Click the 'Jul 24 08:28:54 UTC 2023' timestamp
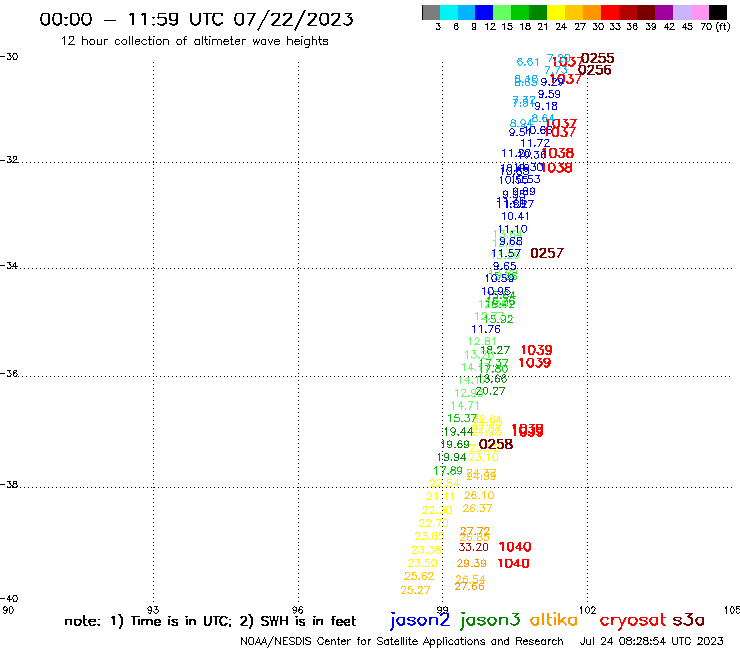Viewport: 740px width, 650px height. click(651, 641)
